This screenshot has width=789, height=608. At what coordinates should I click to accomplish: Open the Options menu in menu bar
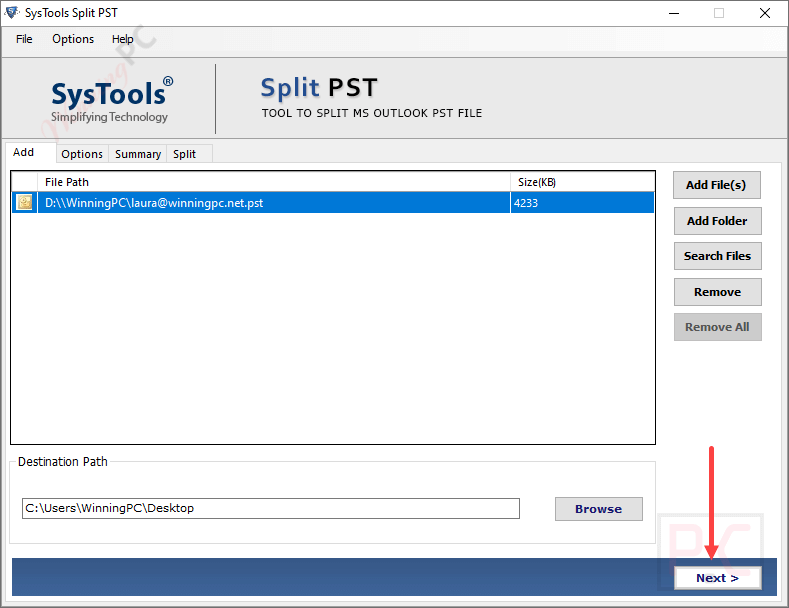[x=73, y=39]
